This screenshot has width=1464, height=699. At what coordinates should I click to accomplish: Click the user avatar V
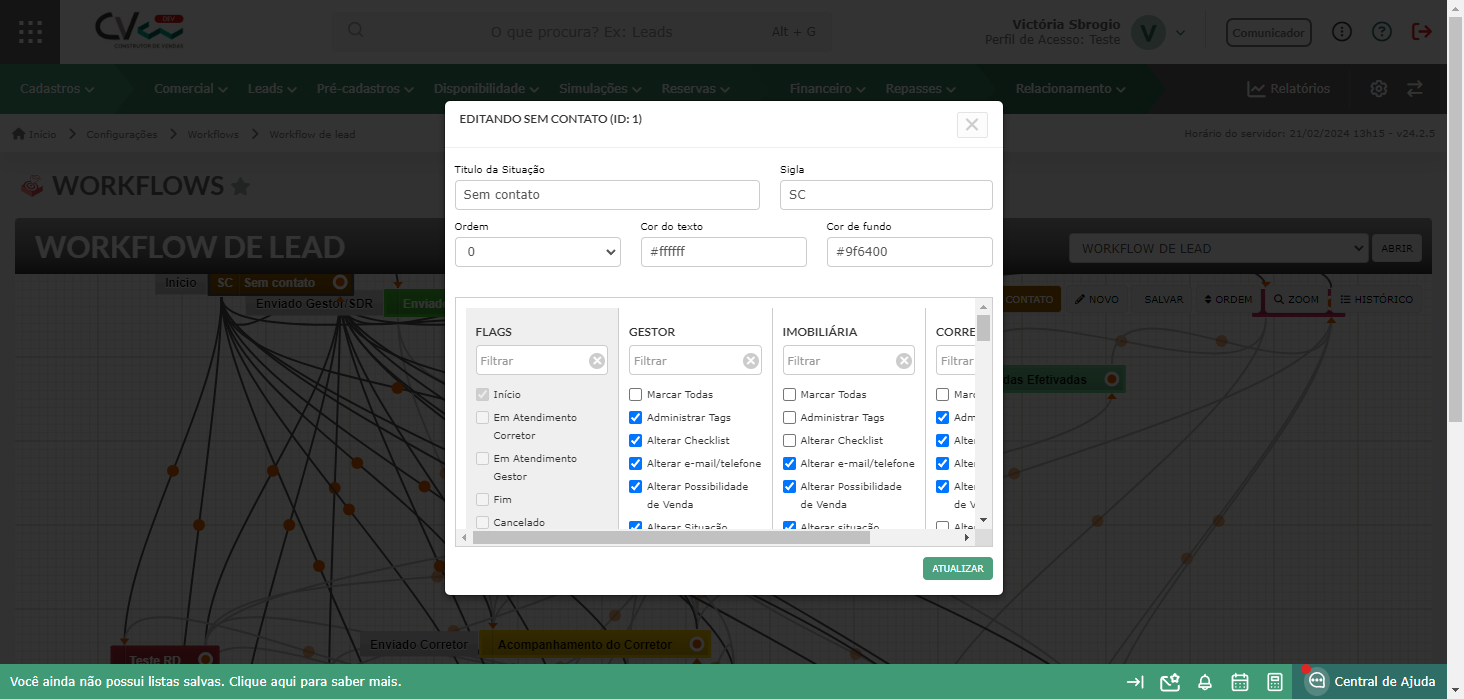tap(1148, 33)
